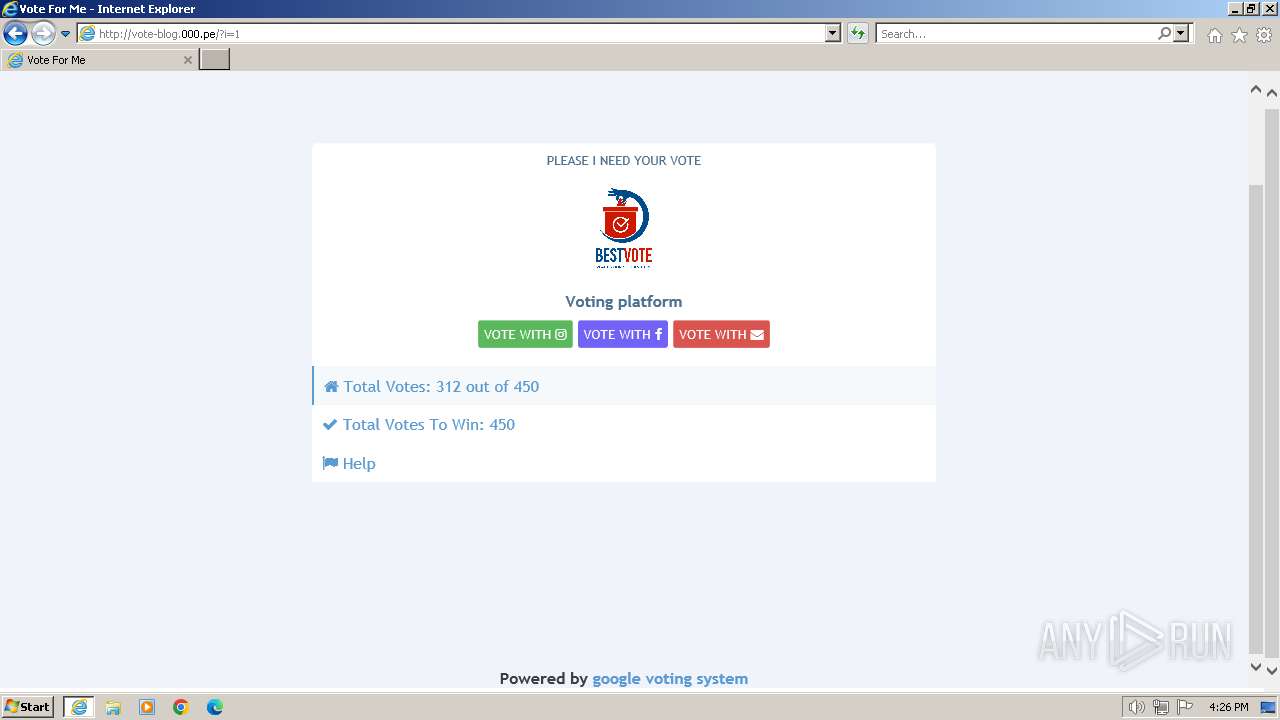Launch Google Chrome from the taskbar

[181, 707]
